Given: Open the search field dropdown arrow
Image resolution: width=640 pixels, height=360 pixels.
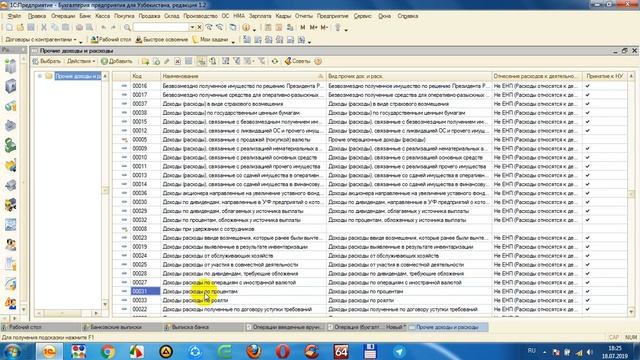Looking at the screenshot, I should tap(192, 27).
